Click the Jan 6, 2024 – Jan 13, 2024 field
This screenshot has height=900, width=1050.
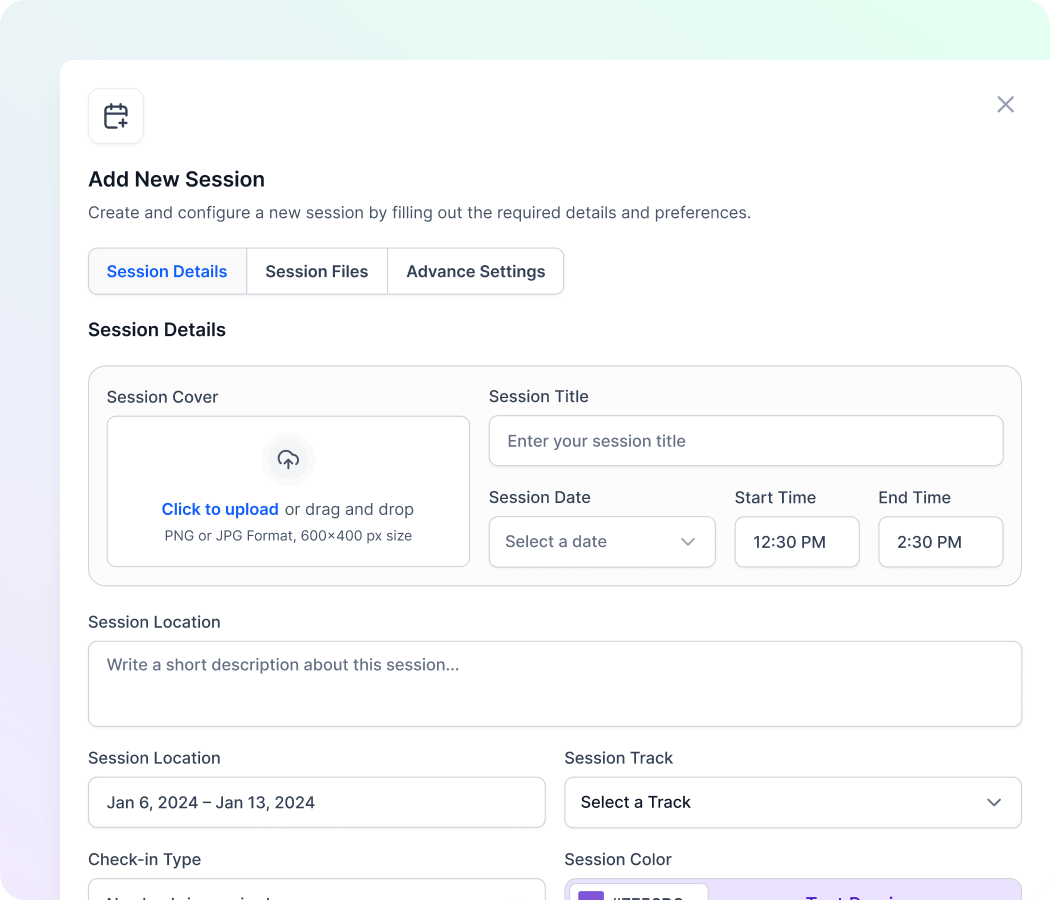317,802
